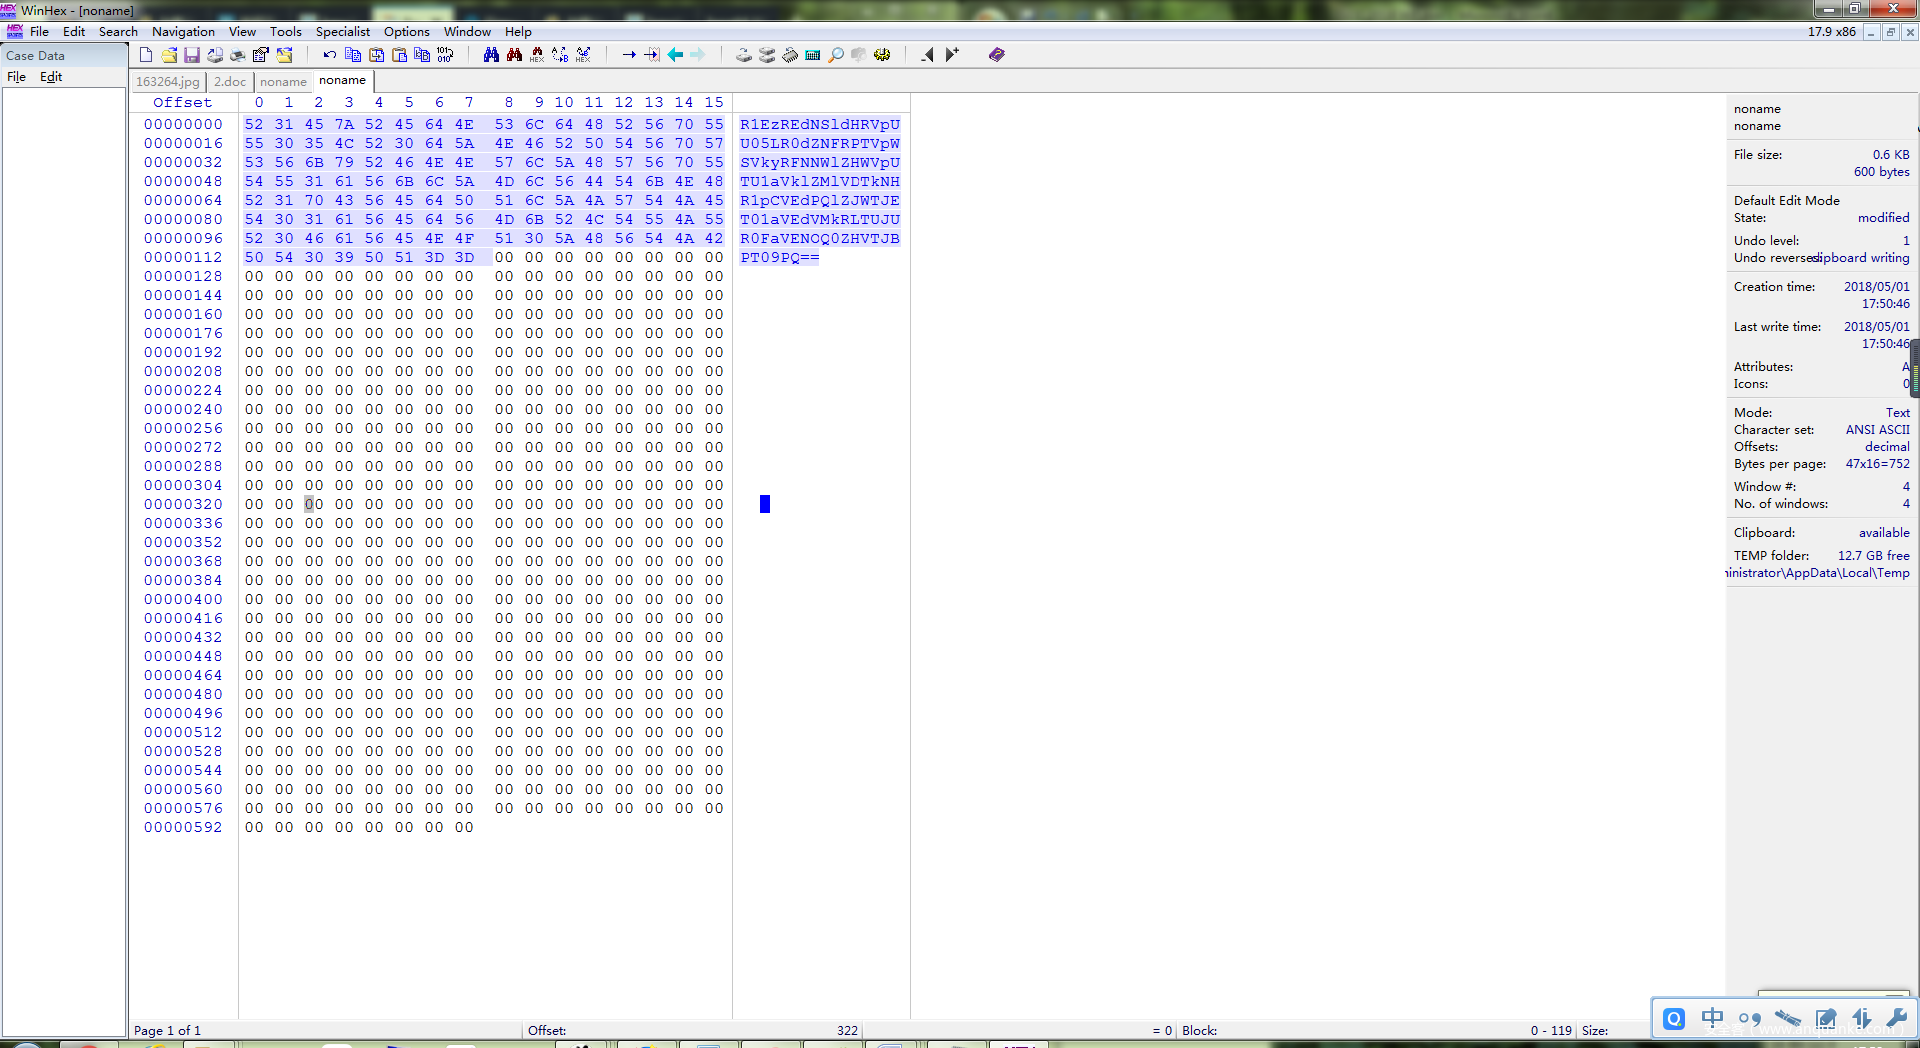Click the blue binoculars Find Text icon
1920x1048 pixels.
491,55
